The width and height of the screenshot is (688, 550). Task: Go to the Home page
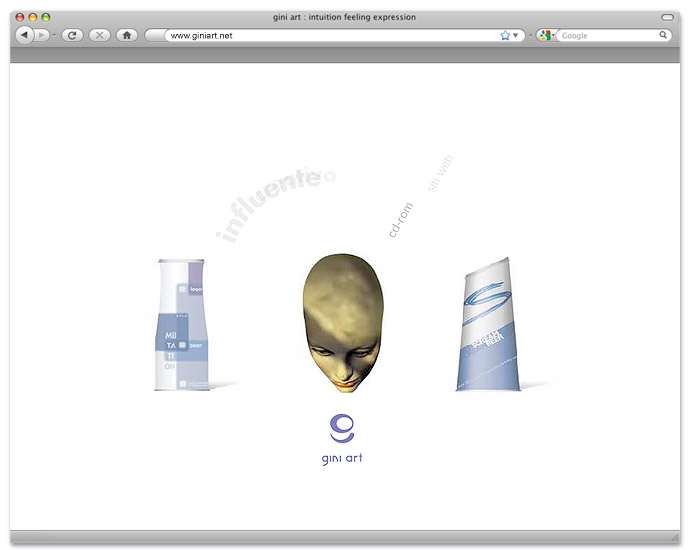point(126,35)
